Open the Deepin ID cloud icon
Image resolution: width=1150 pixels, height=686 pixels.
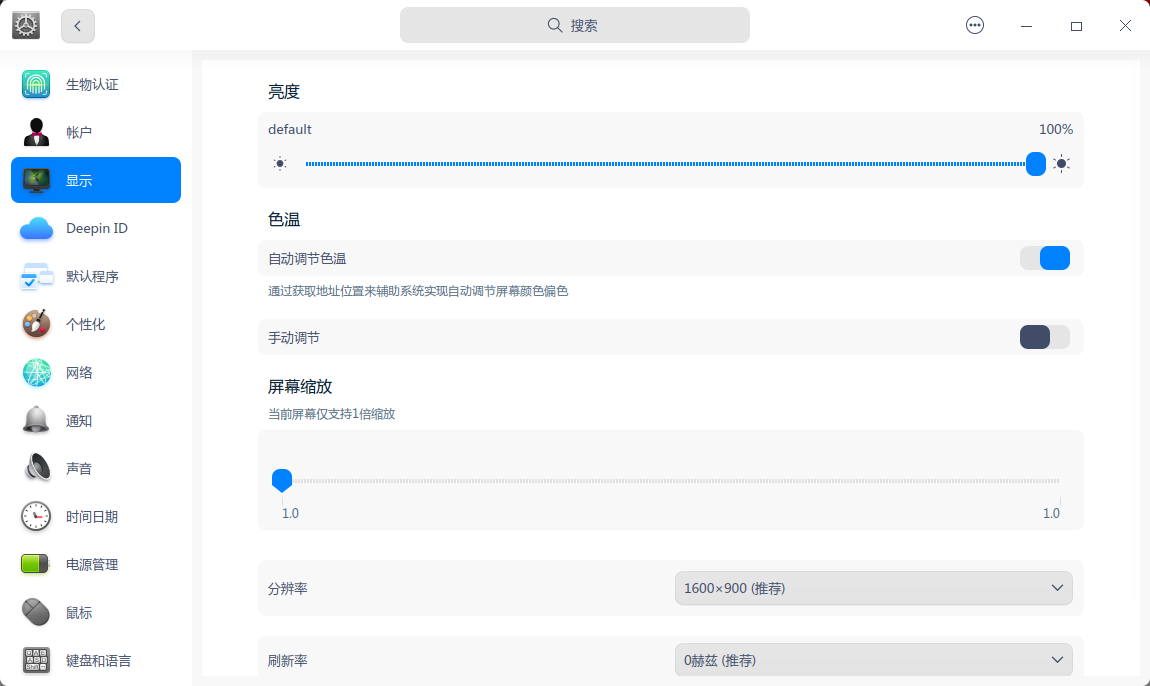pos(36,229)
